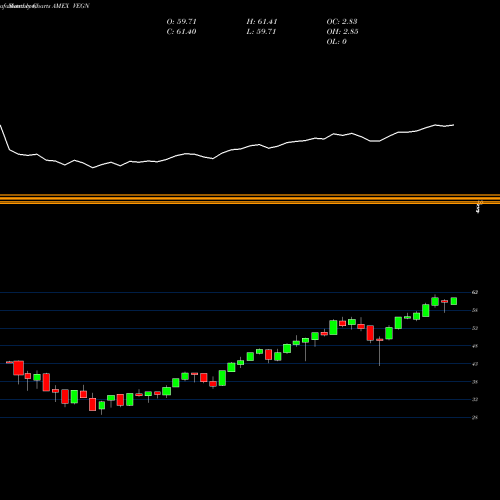This screenshot has height=500, width=500.
Task: Select the candlestick with the longest lower wick
Action: click(x=379, y=352)
